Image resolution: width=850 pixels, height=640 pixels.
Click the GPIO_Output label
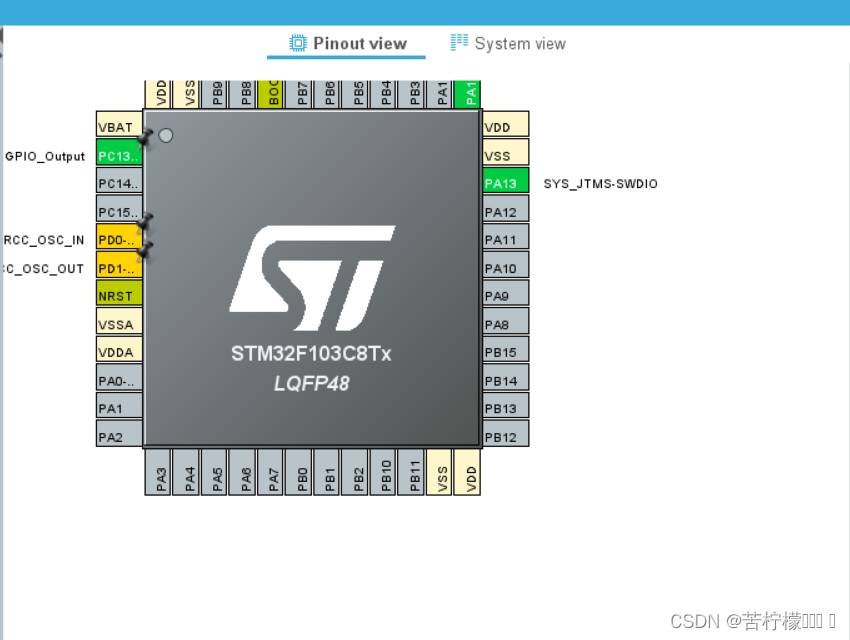pyautogui.click(x=45, y=157)
